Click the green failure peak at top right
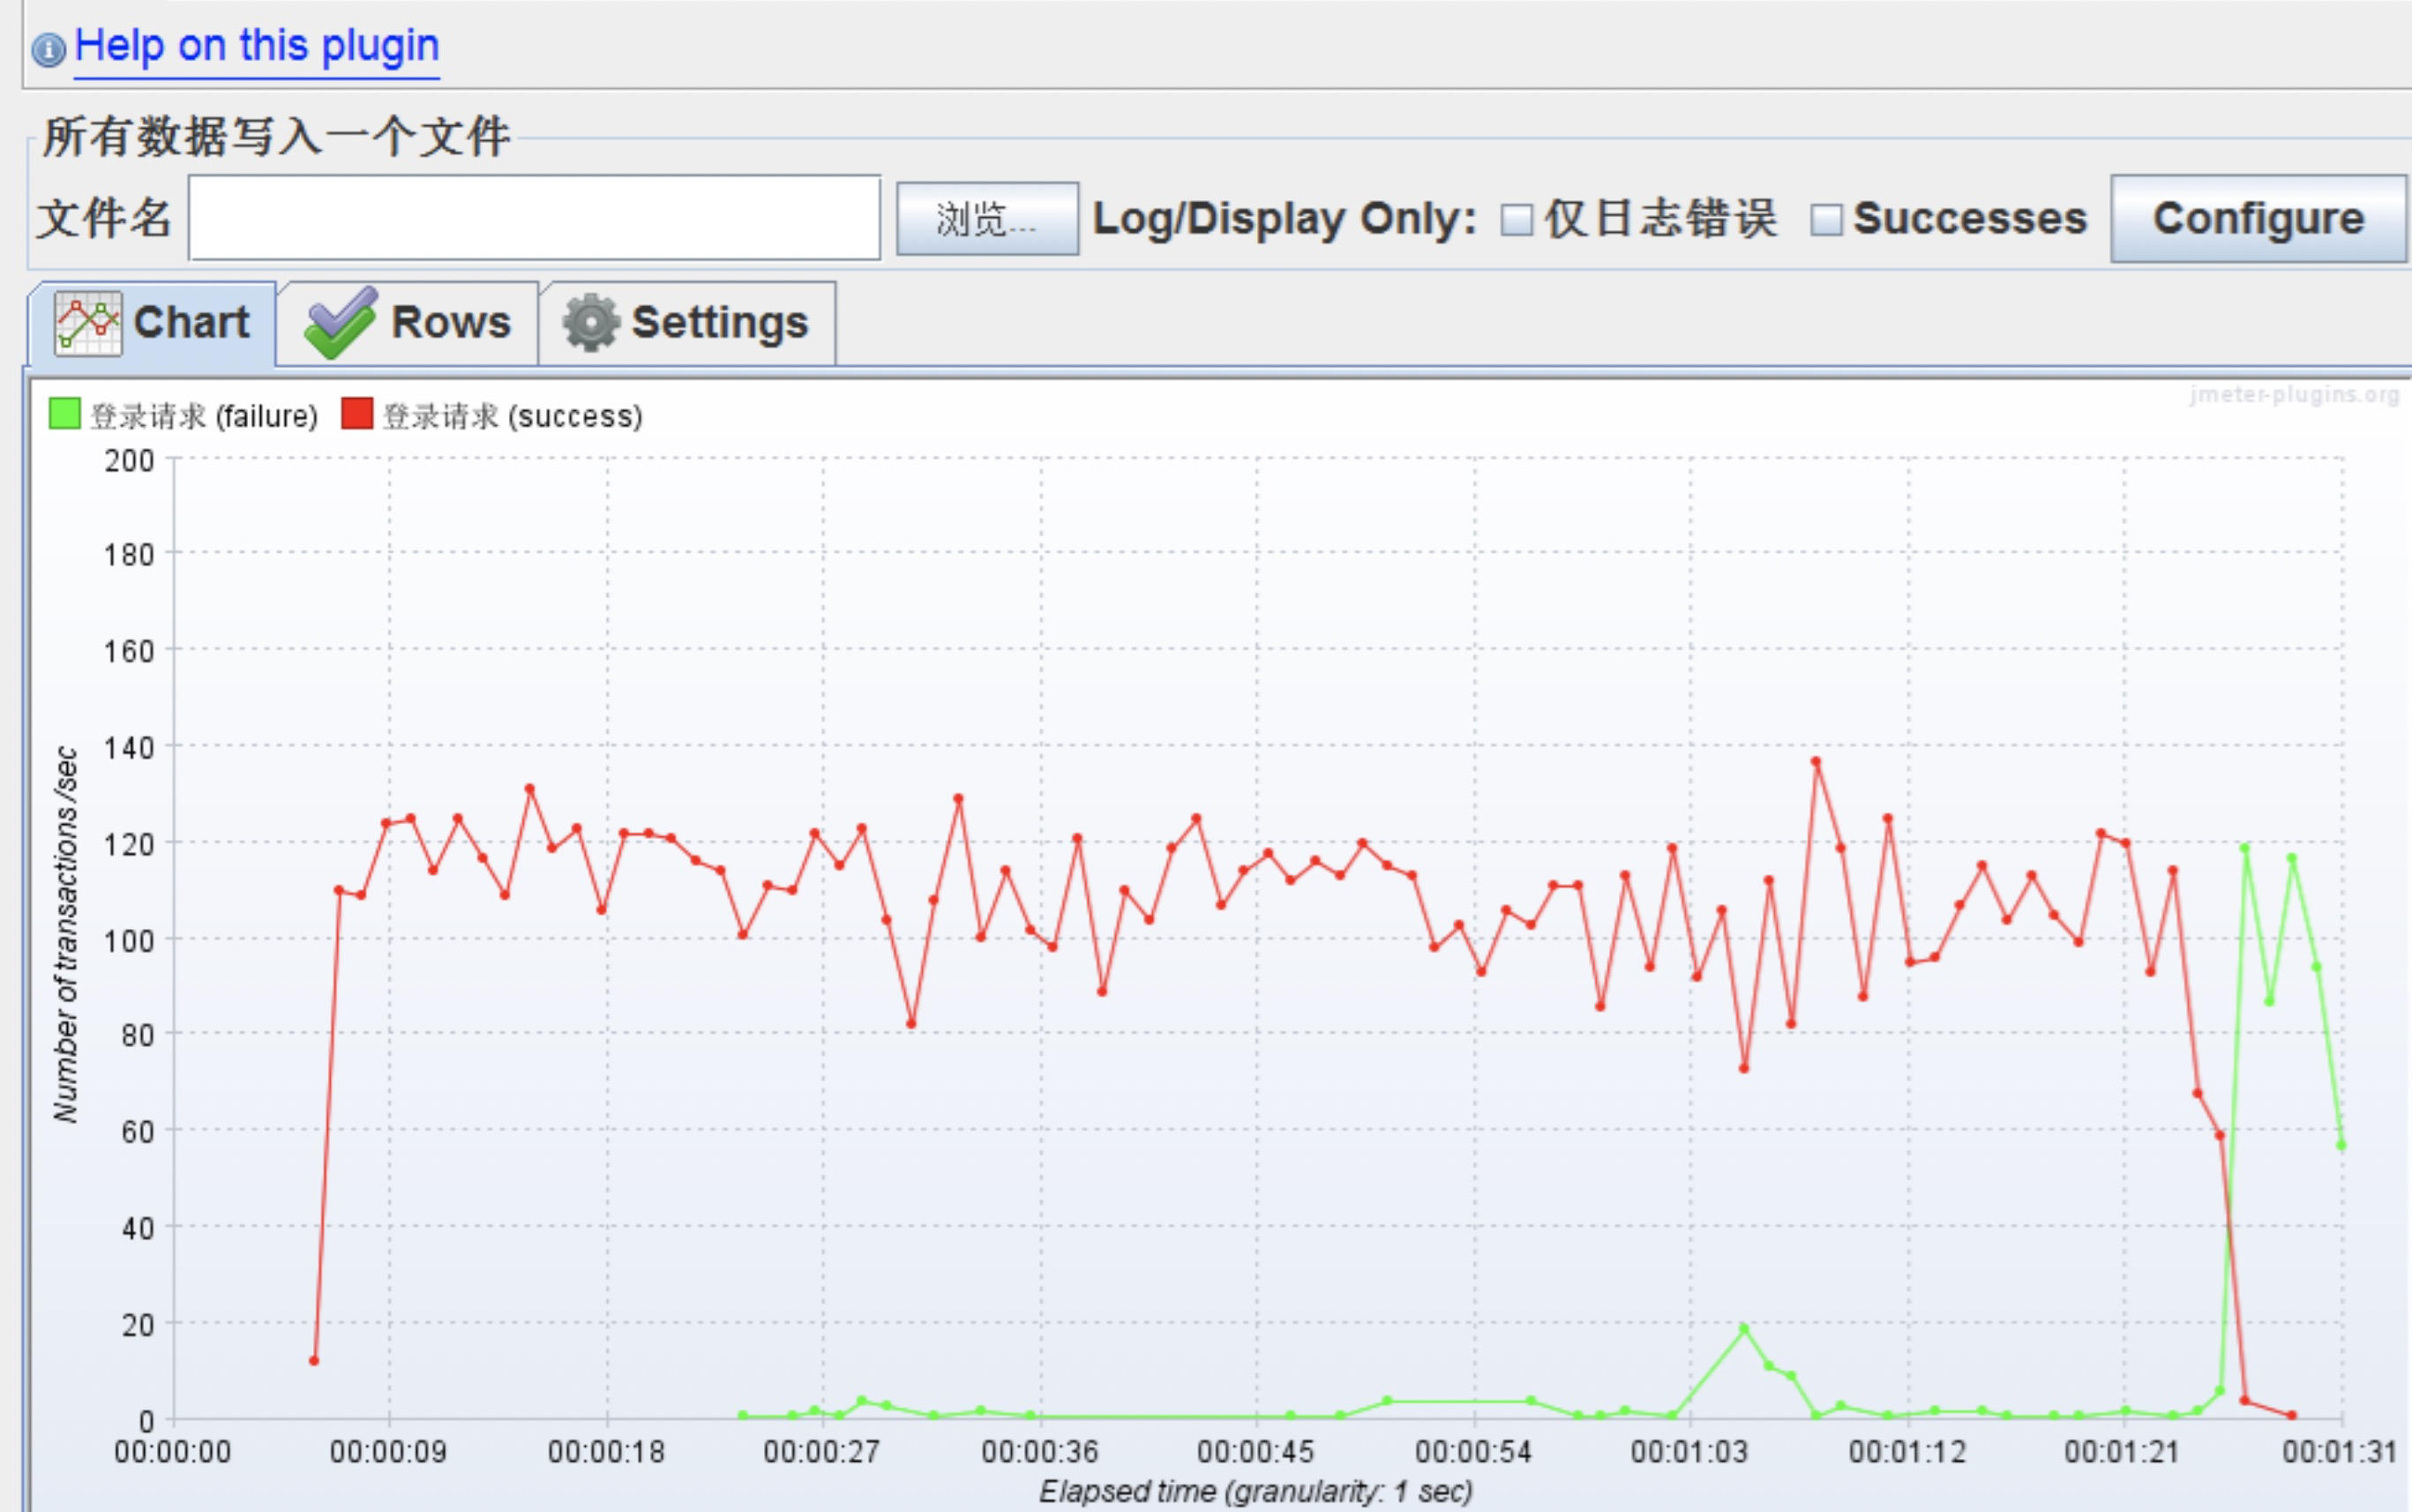 (x=2244, y=848)
